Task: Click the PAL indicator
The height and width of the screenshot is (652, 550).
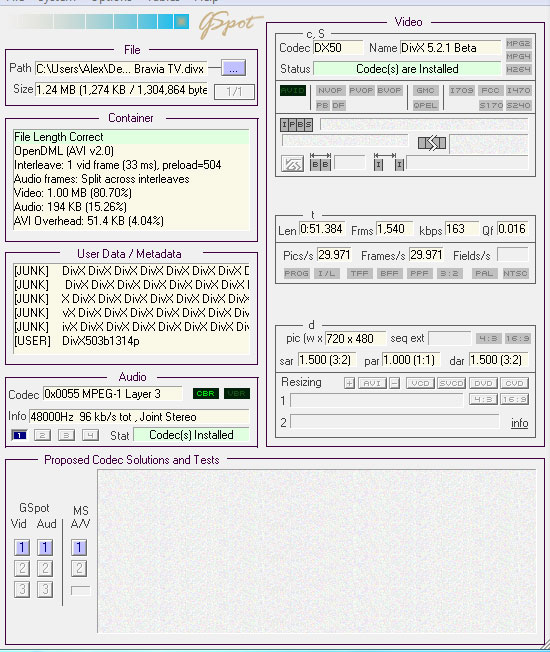Action: coord(484,273)
